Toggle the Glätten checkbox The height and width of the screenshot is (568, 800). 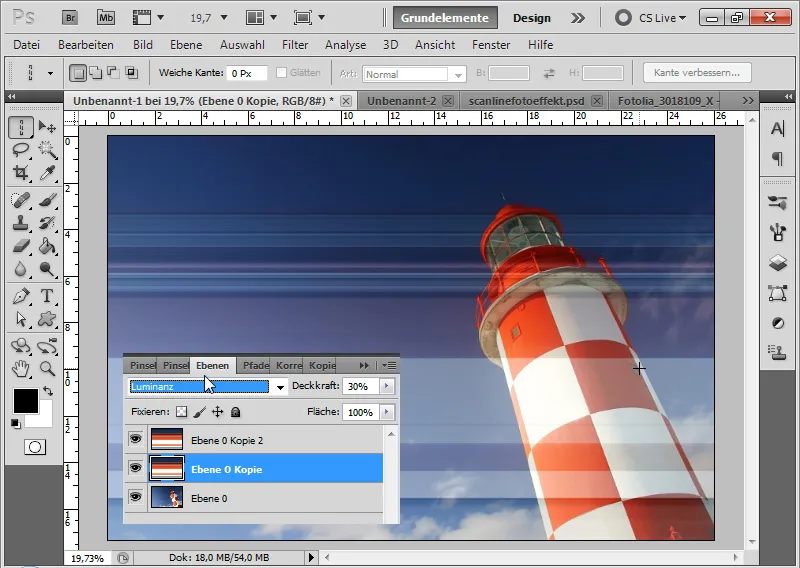[x=281, y=73]
